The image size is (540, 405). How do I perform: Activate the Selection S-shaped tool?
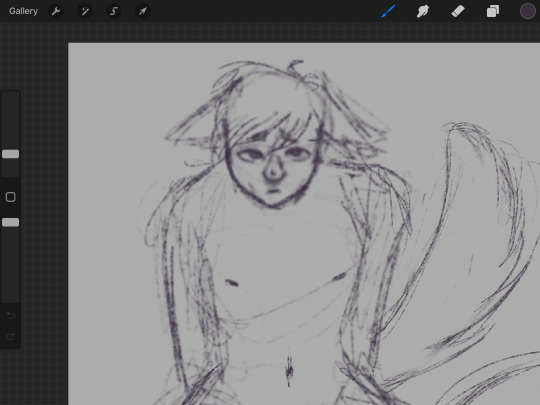[x=114, y=11]
